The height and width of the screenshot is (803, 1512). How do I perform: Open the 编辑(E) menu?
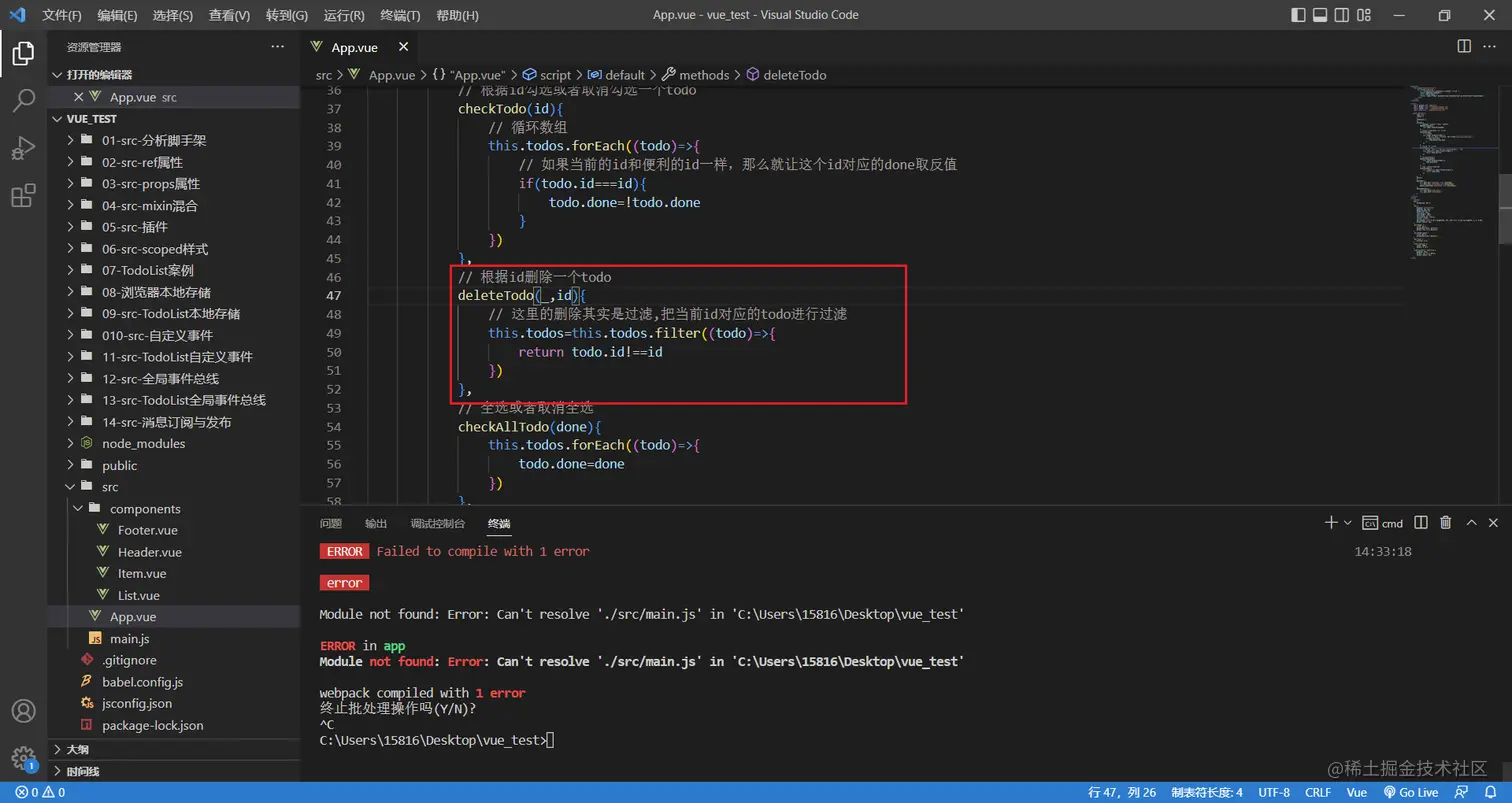pos(118,15)
